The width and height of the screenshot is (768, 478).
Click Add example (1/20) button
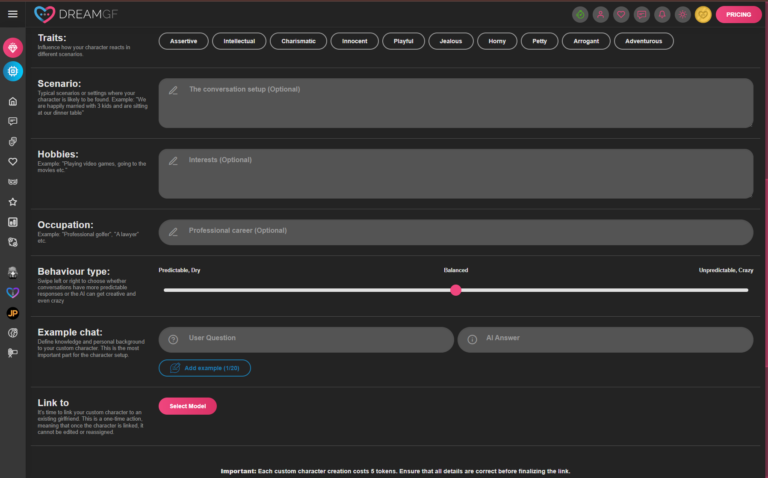[x=205, y=368]
